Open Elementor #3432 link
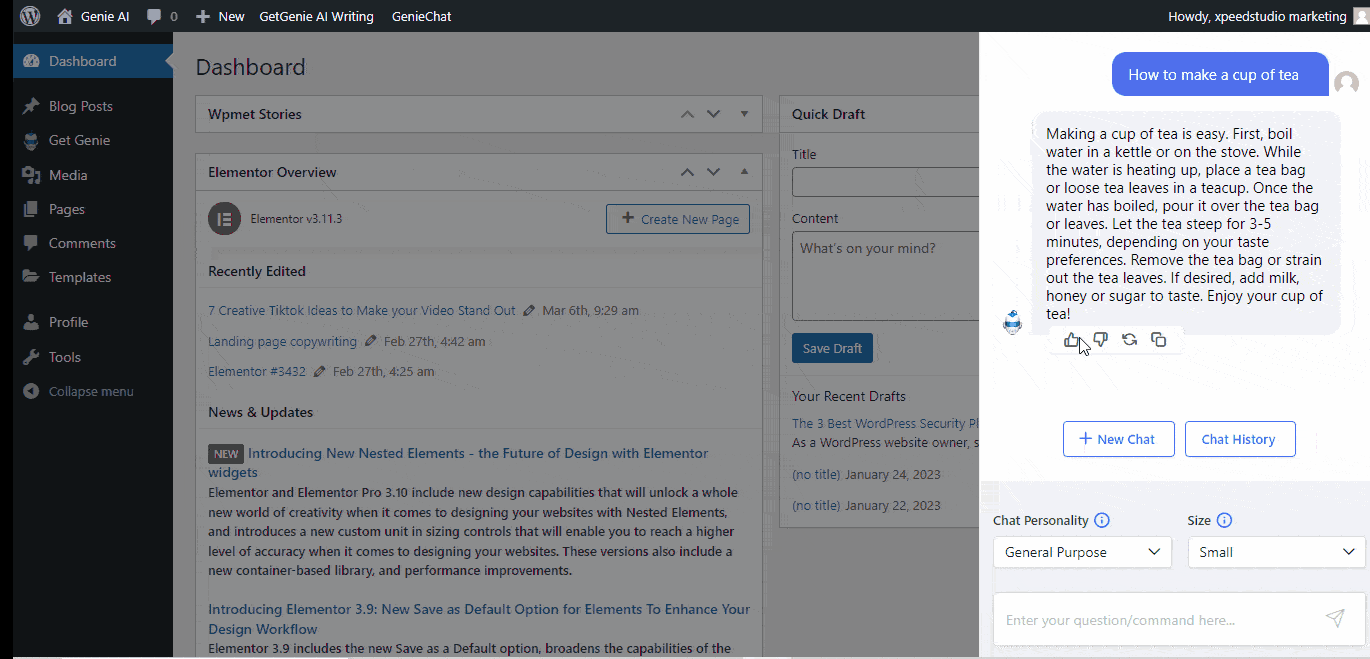Screen dimensions: 1370x659 tap(257, 371)
